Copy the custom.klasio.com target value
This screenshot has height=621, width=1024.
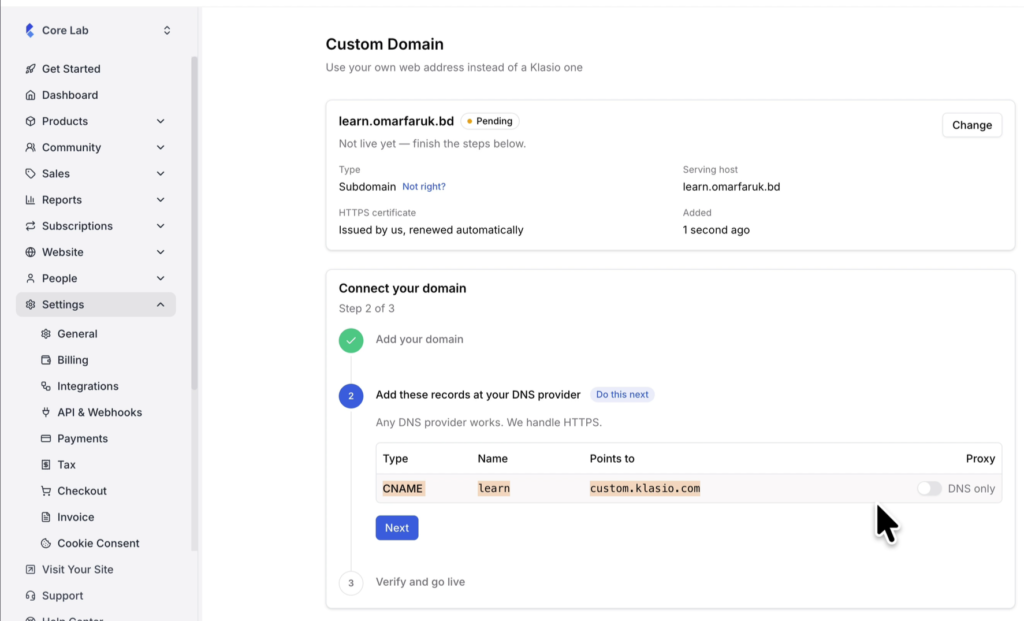[645, 488]
